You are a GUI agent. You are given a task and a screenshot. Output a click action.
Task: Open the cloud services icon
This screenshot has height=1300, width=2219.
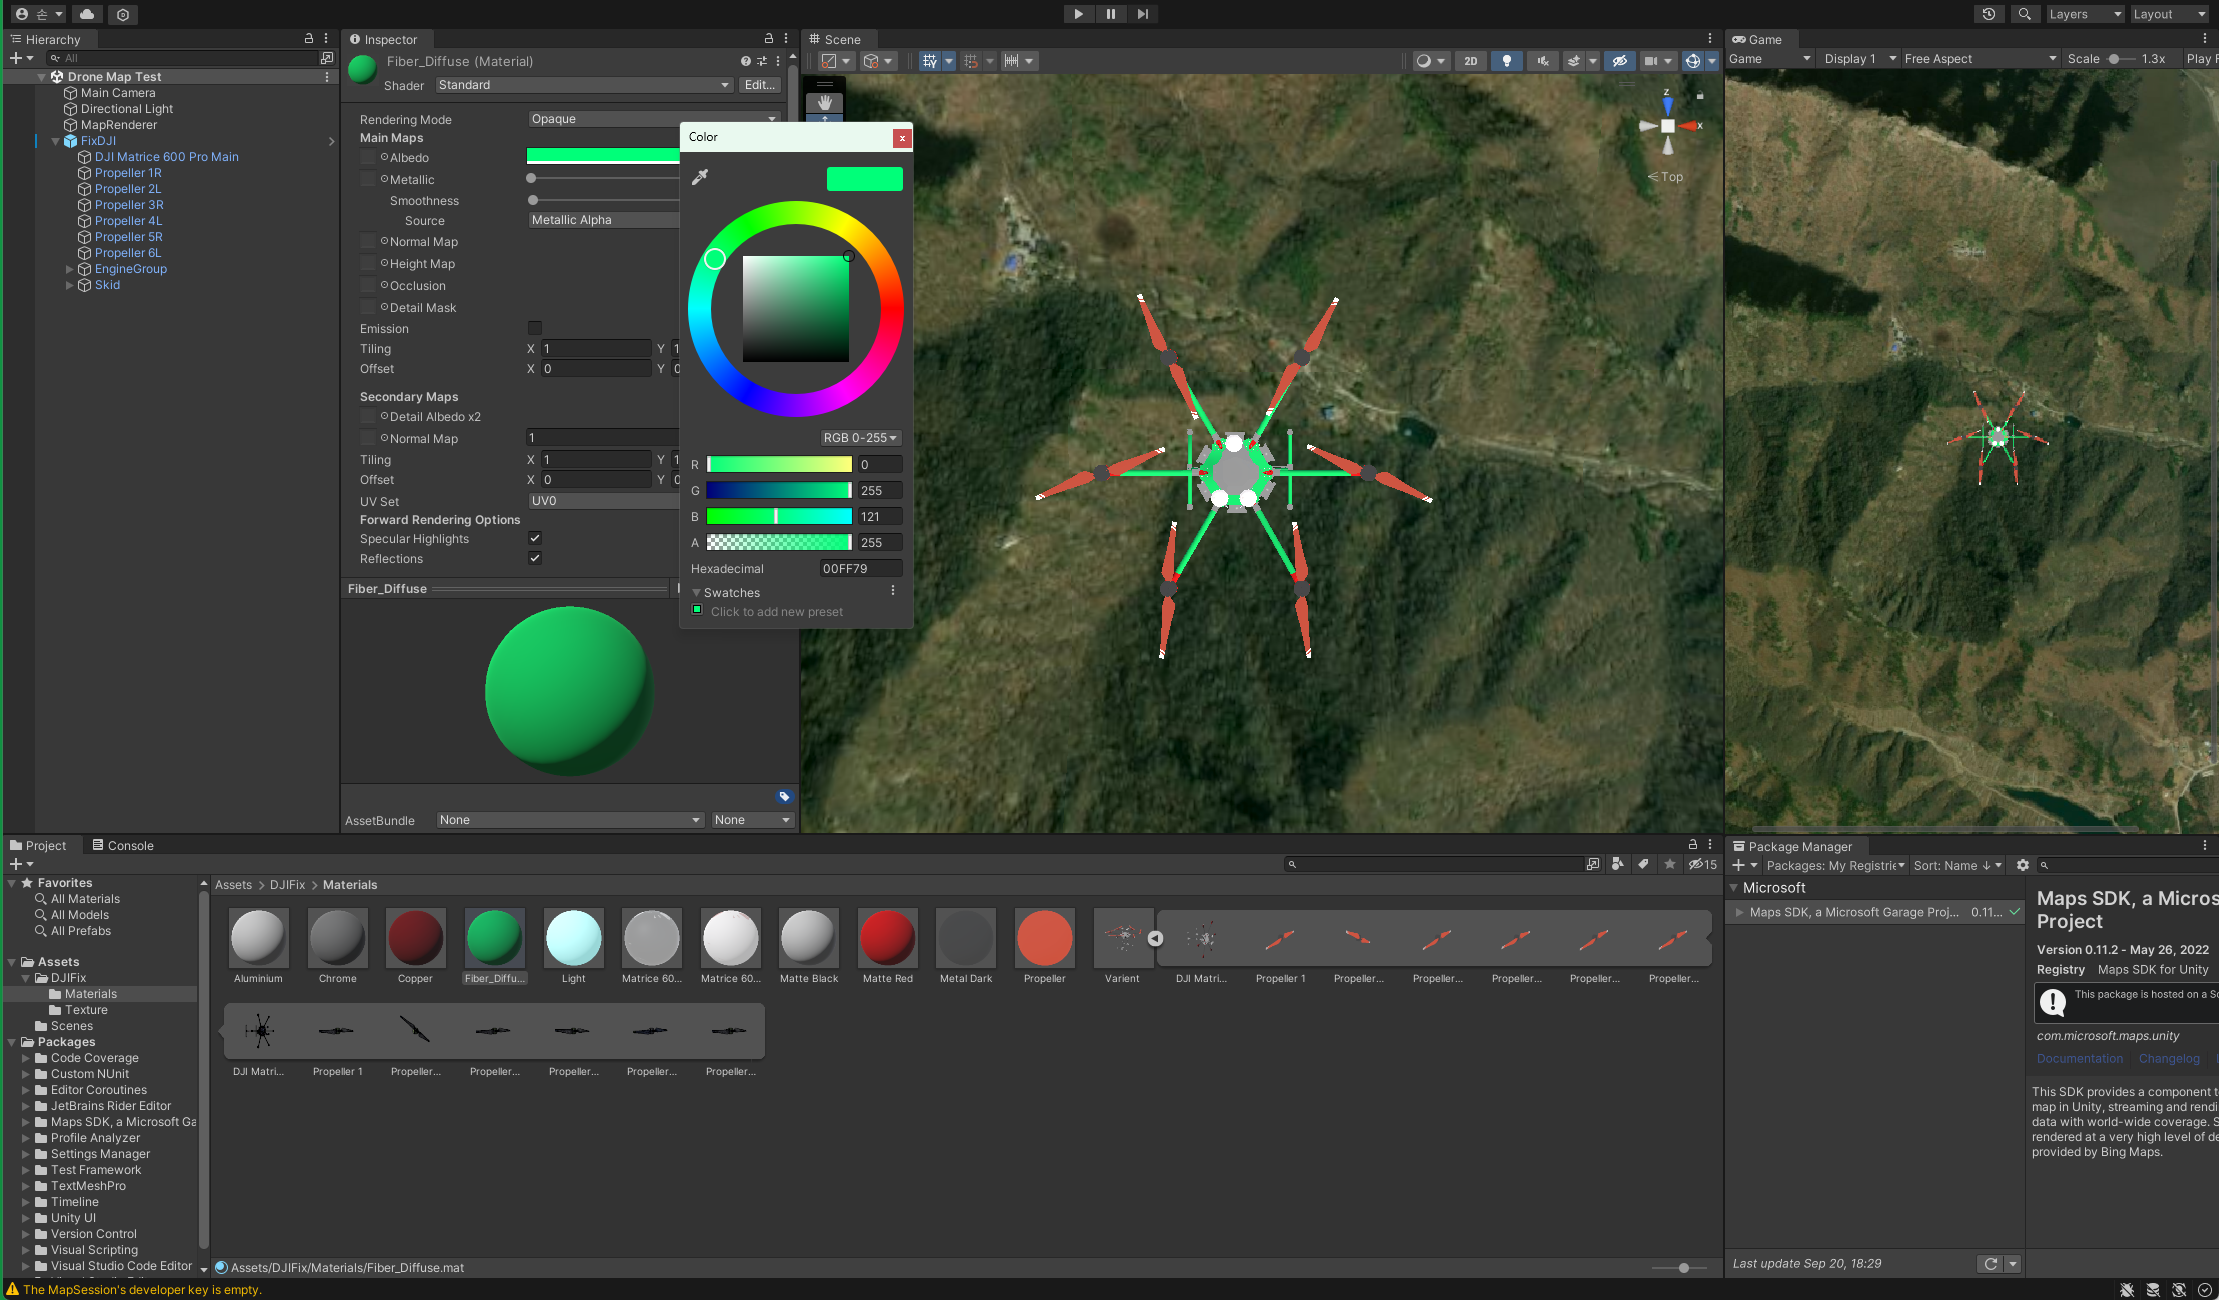(x=87, y=14)
